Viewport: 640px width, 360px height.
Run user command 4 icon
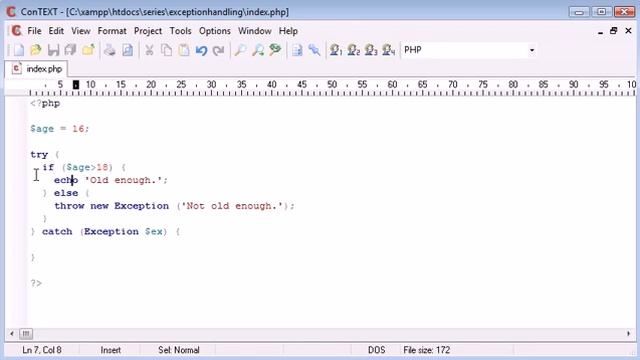point(389,50)
